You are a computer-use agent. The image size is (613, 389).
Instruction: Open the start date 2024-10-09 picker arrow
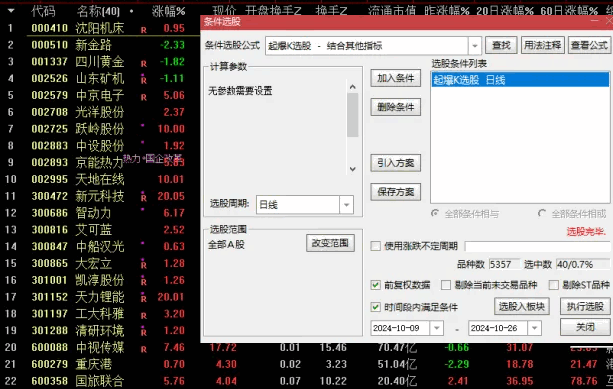point(437,328)
